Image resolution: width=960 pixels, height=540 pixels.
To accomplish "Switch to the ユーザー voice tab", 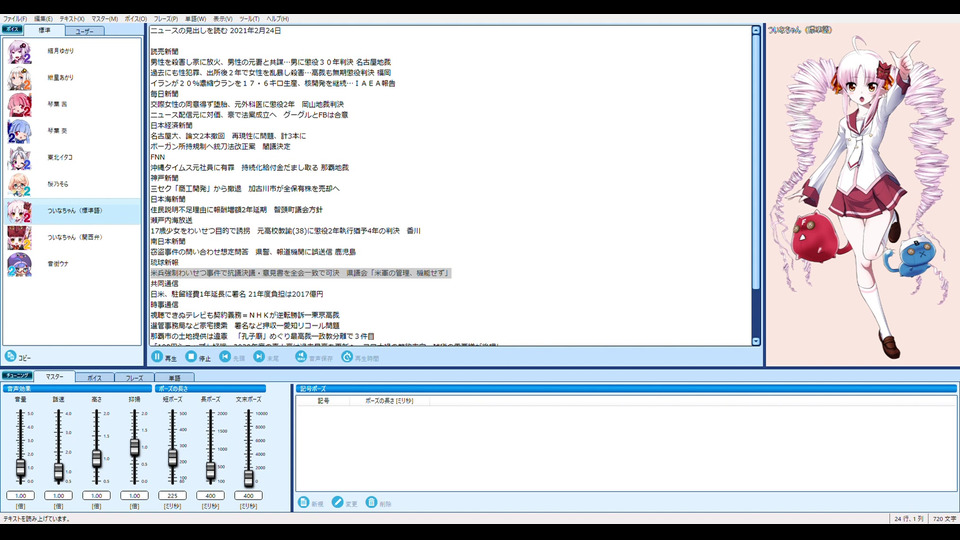I will 84,31.
